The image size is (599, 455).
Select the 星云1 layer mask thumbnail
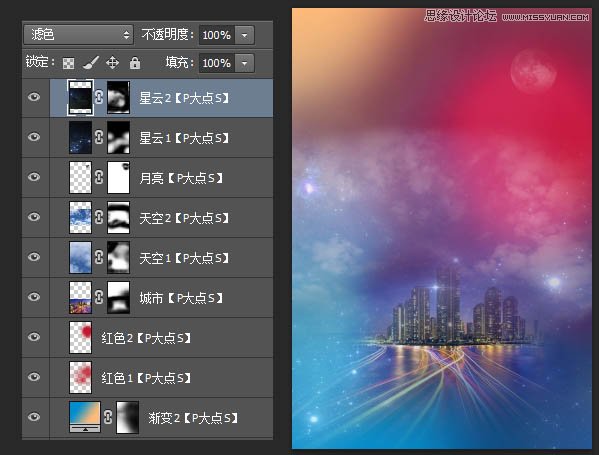118,138
